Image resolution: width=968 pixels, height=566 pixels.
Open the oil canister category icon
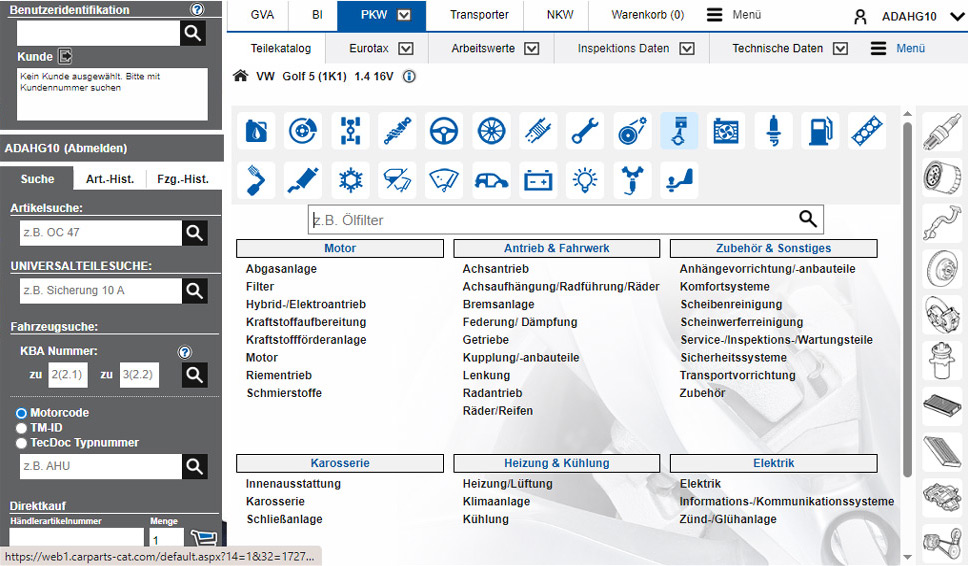pos(256,131)
